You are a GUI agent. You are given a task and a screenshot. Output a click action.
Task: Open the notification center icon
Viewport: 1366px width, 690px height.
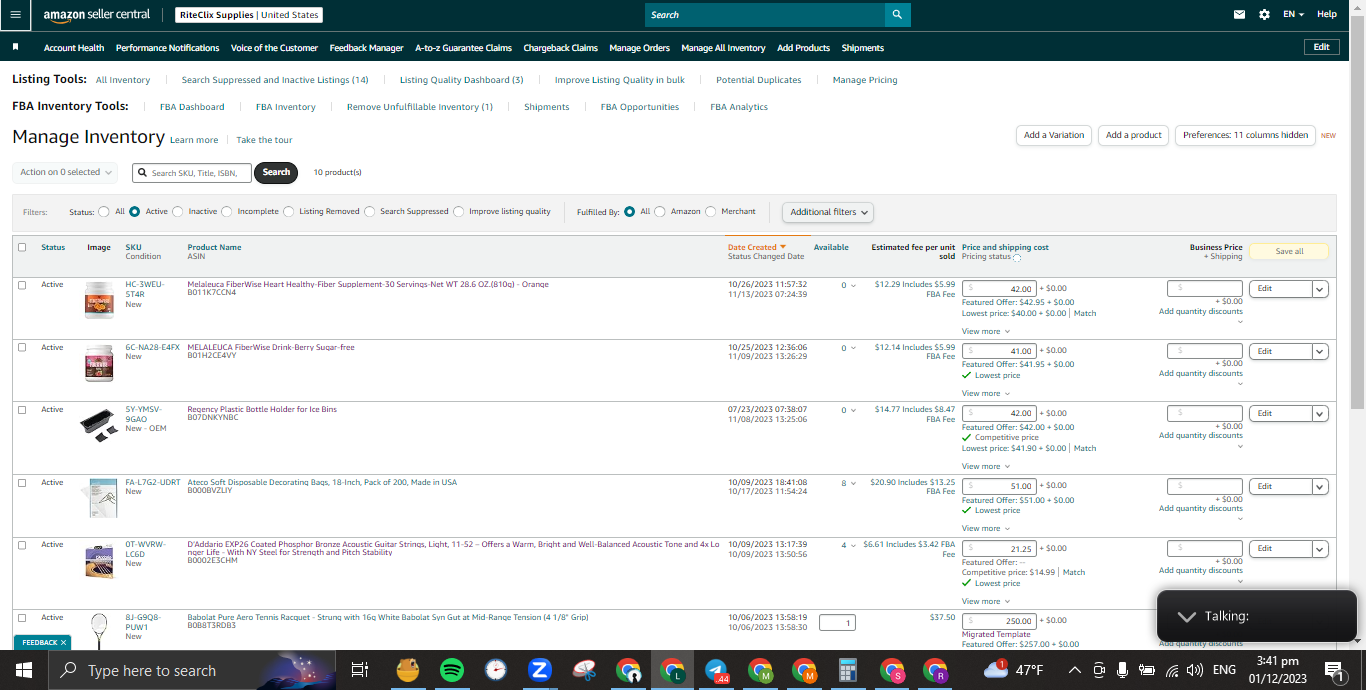[1333, 670]
